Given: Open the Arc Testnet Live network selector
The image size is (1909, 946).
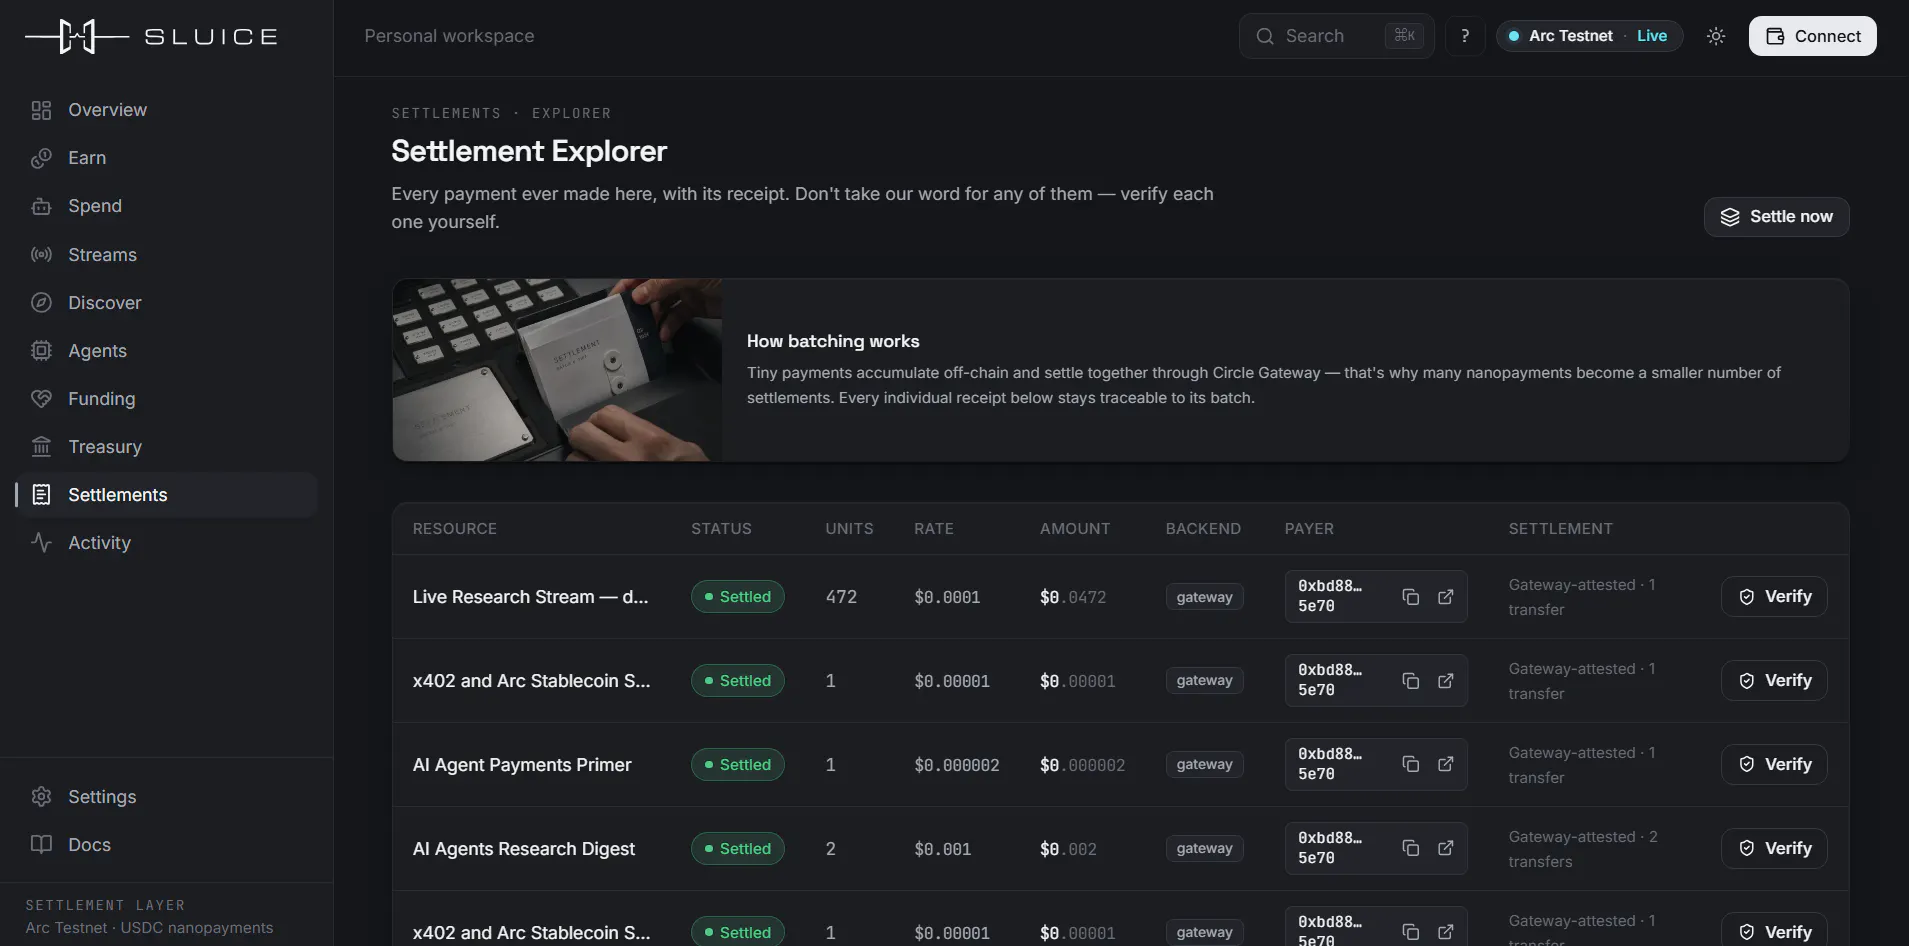Looking at the screenshot, I should (x=1589, y=36).
